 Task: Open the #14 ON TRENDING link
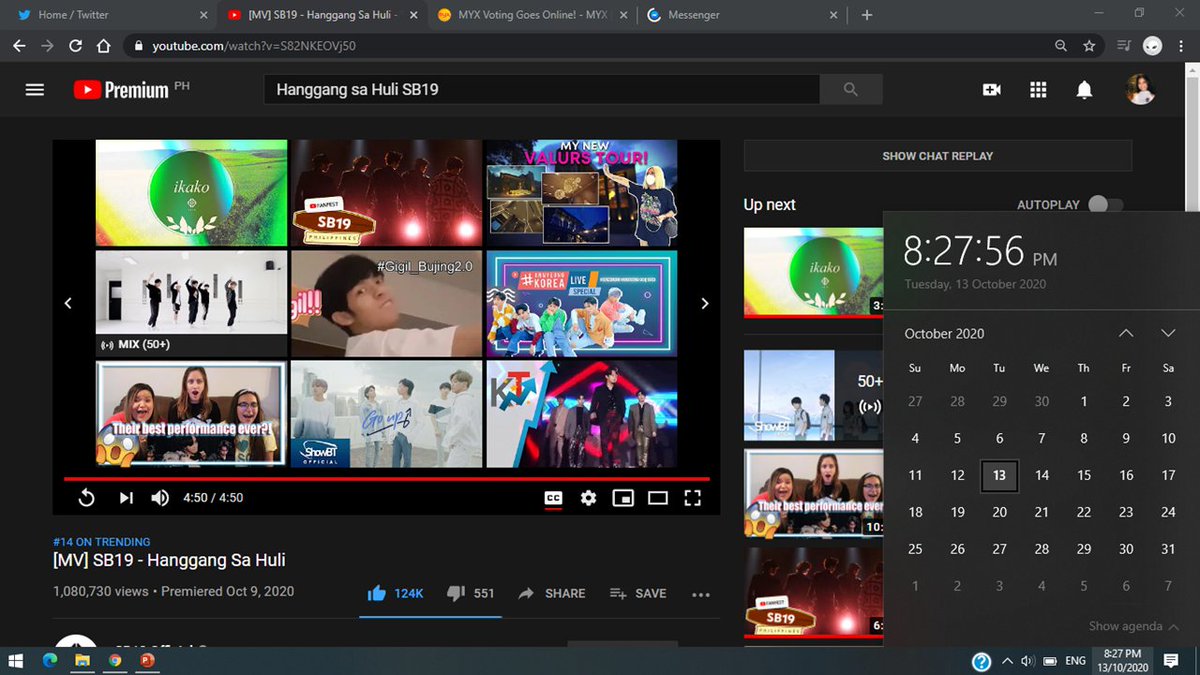tap(102, 542)
